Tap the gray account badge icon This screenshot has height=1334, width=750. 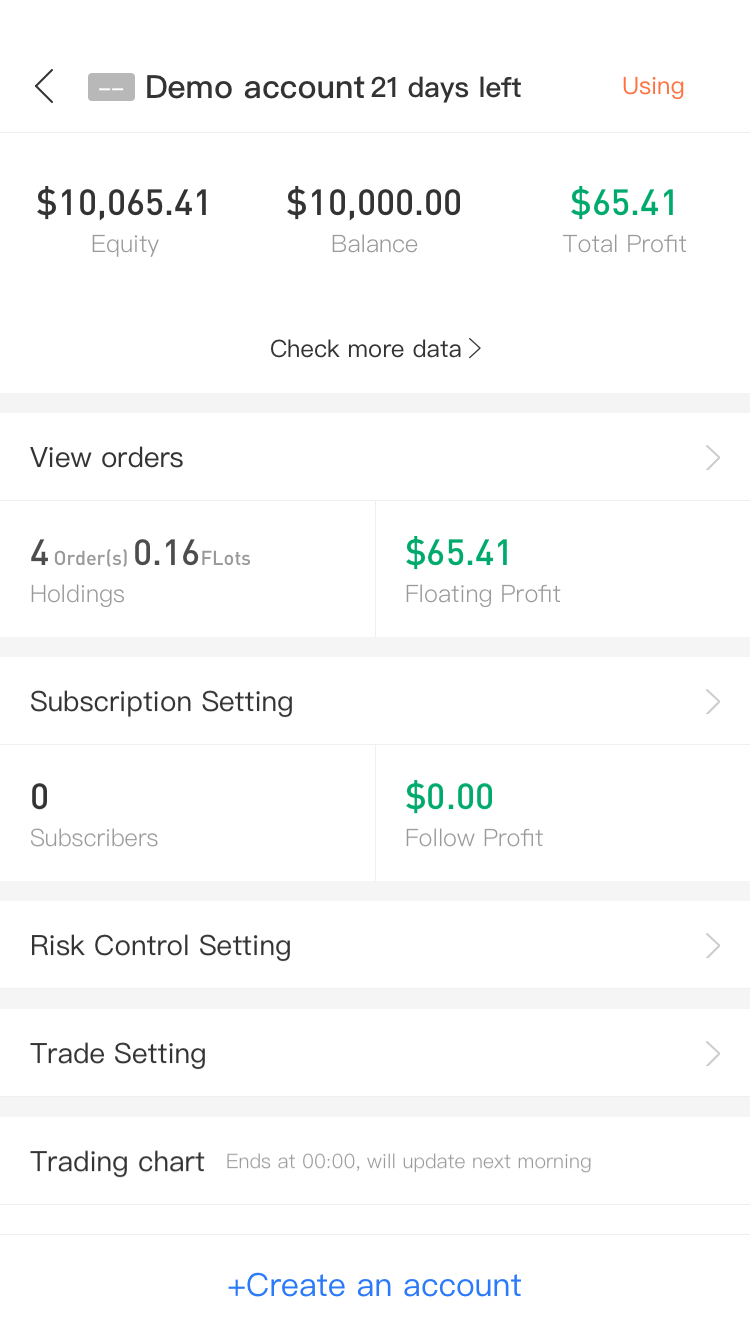coord(111,88)
